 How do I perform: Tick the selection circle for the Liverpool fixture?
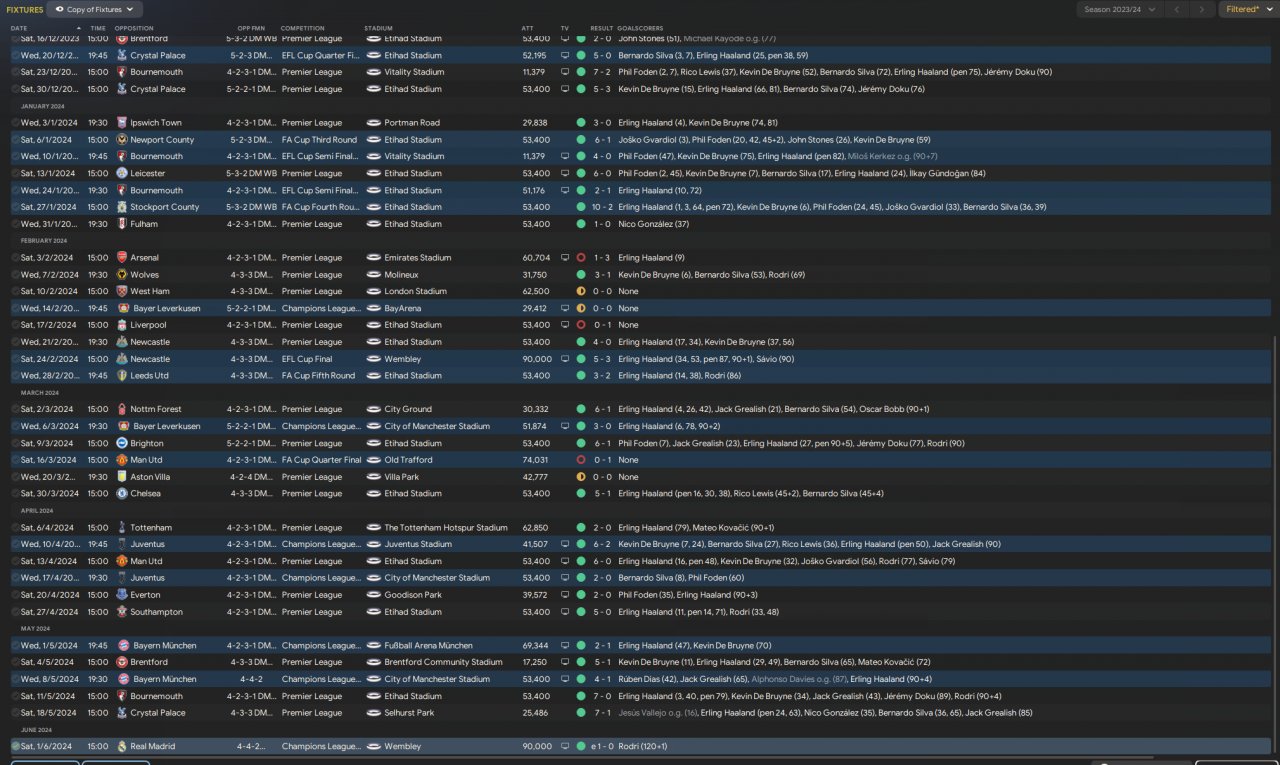(15, 325)
